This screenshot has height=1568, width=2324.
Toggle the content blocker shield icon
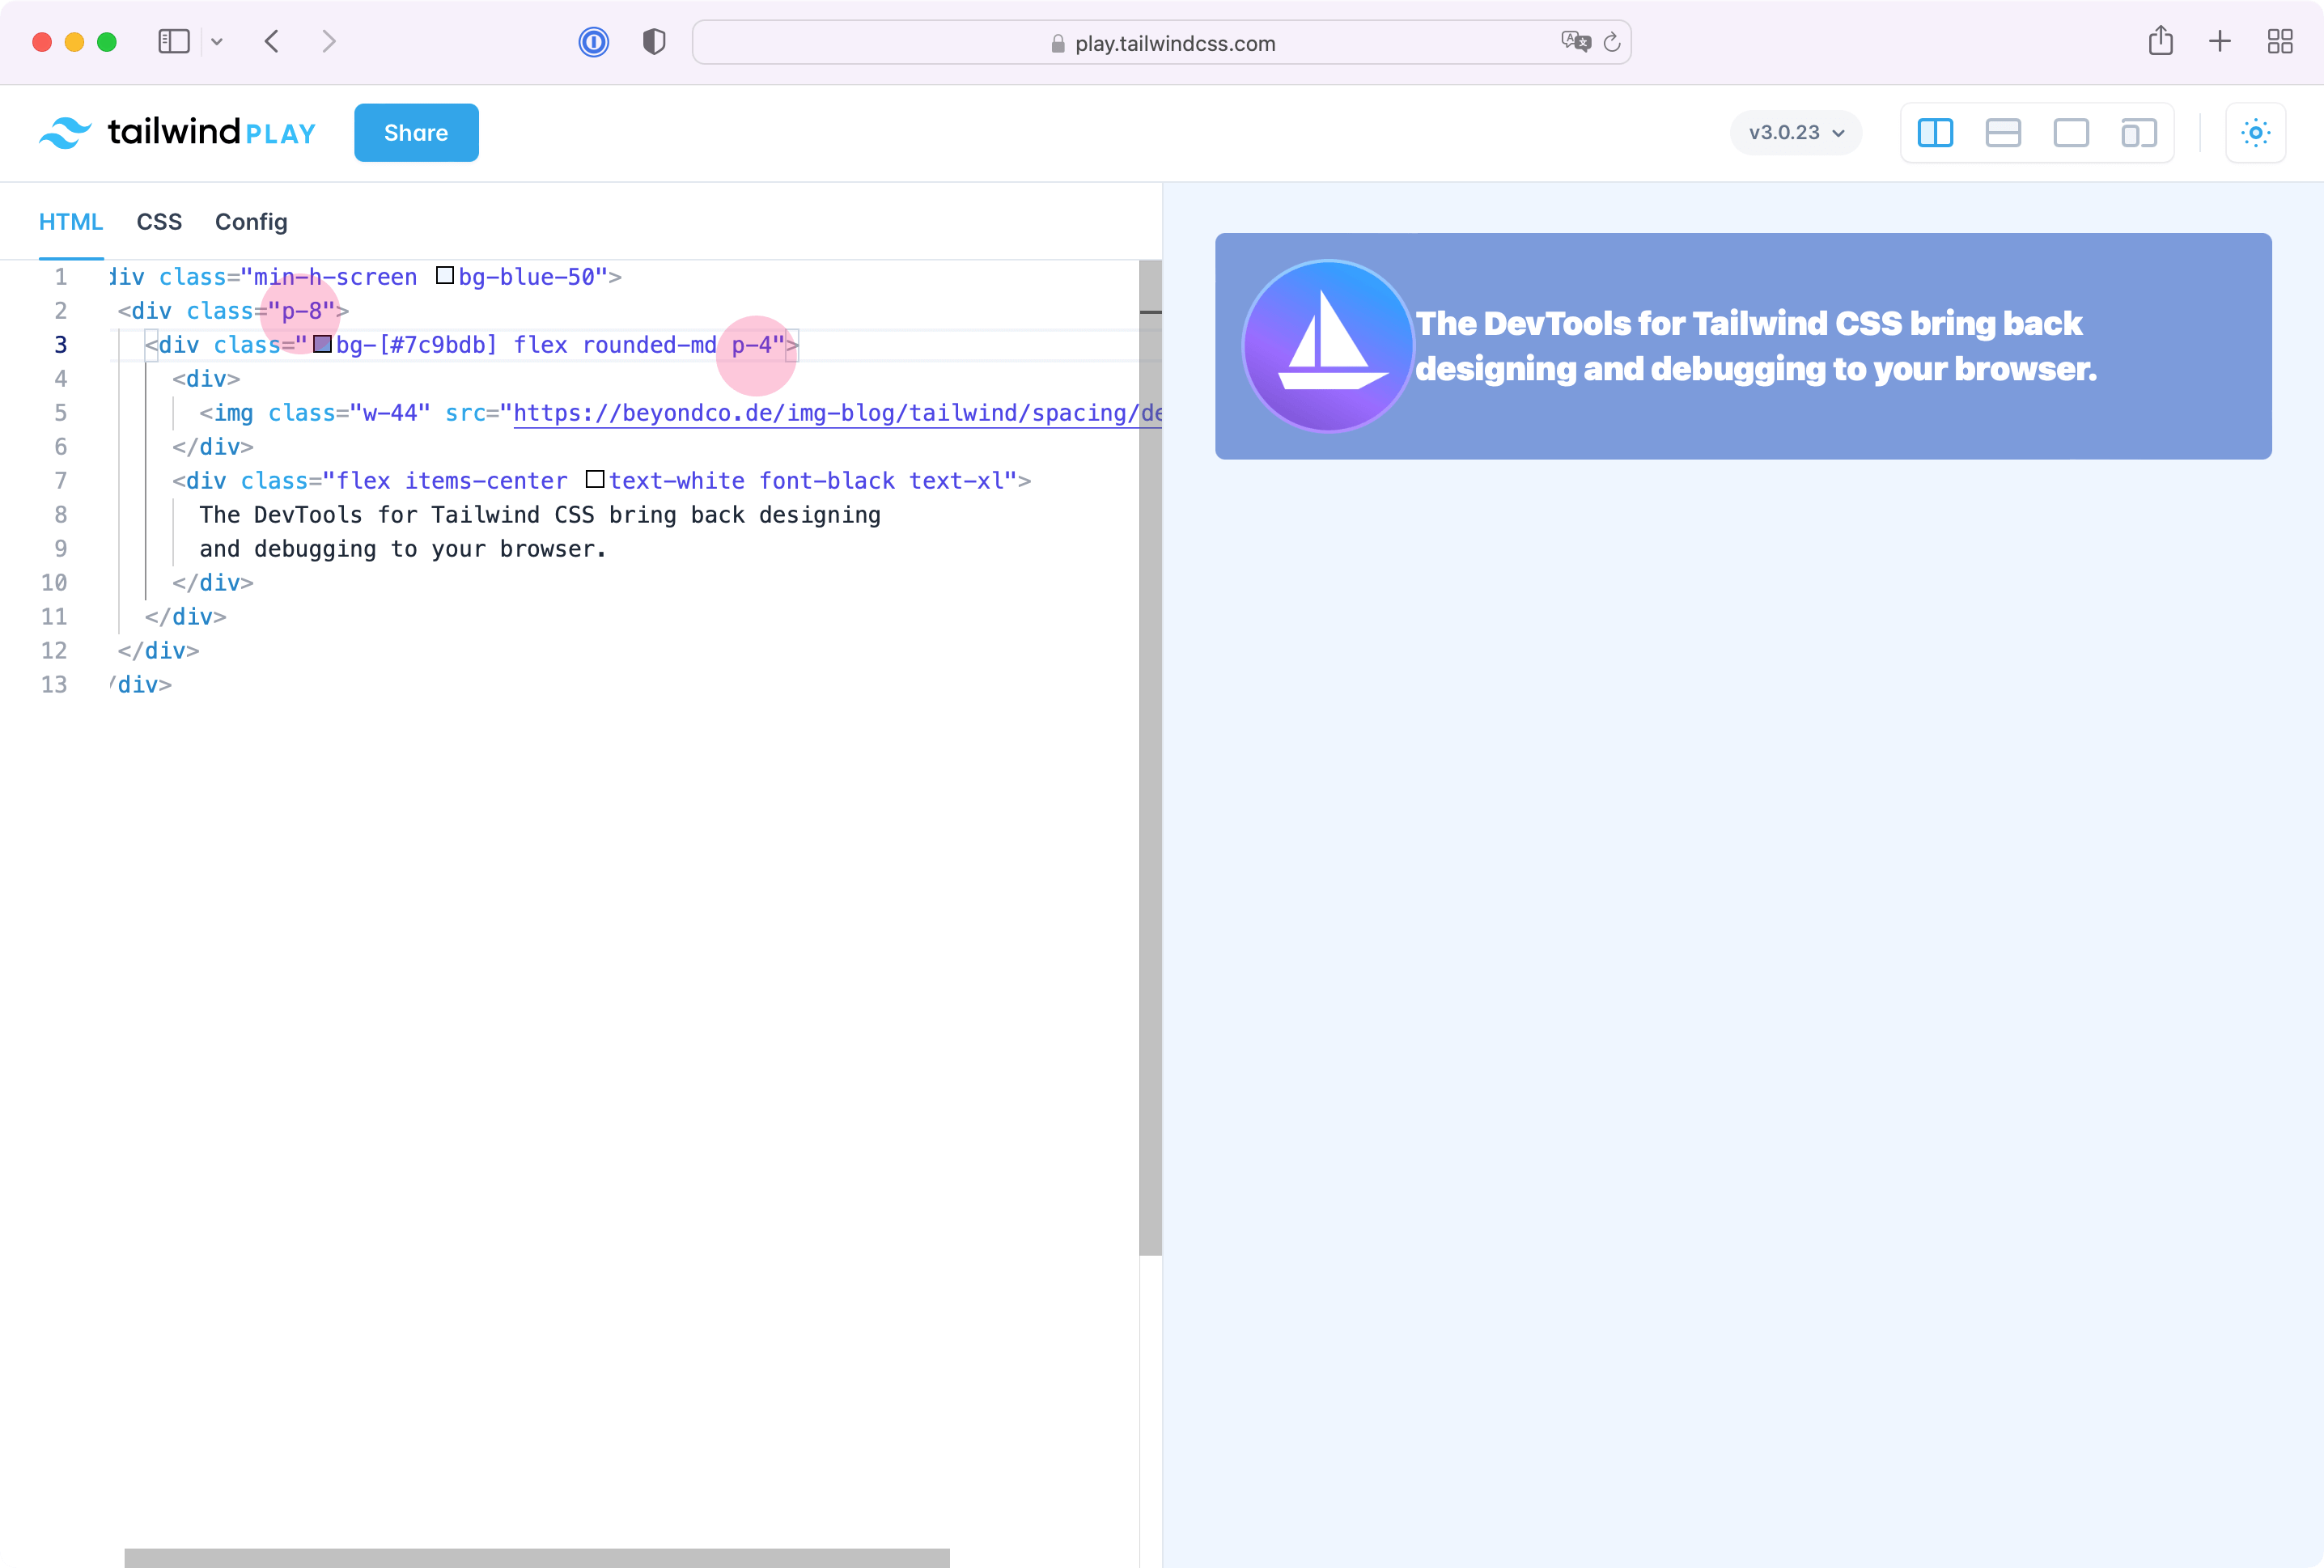[653, 42]
